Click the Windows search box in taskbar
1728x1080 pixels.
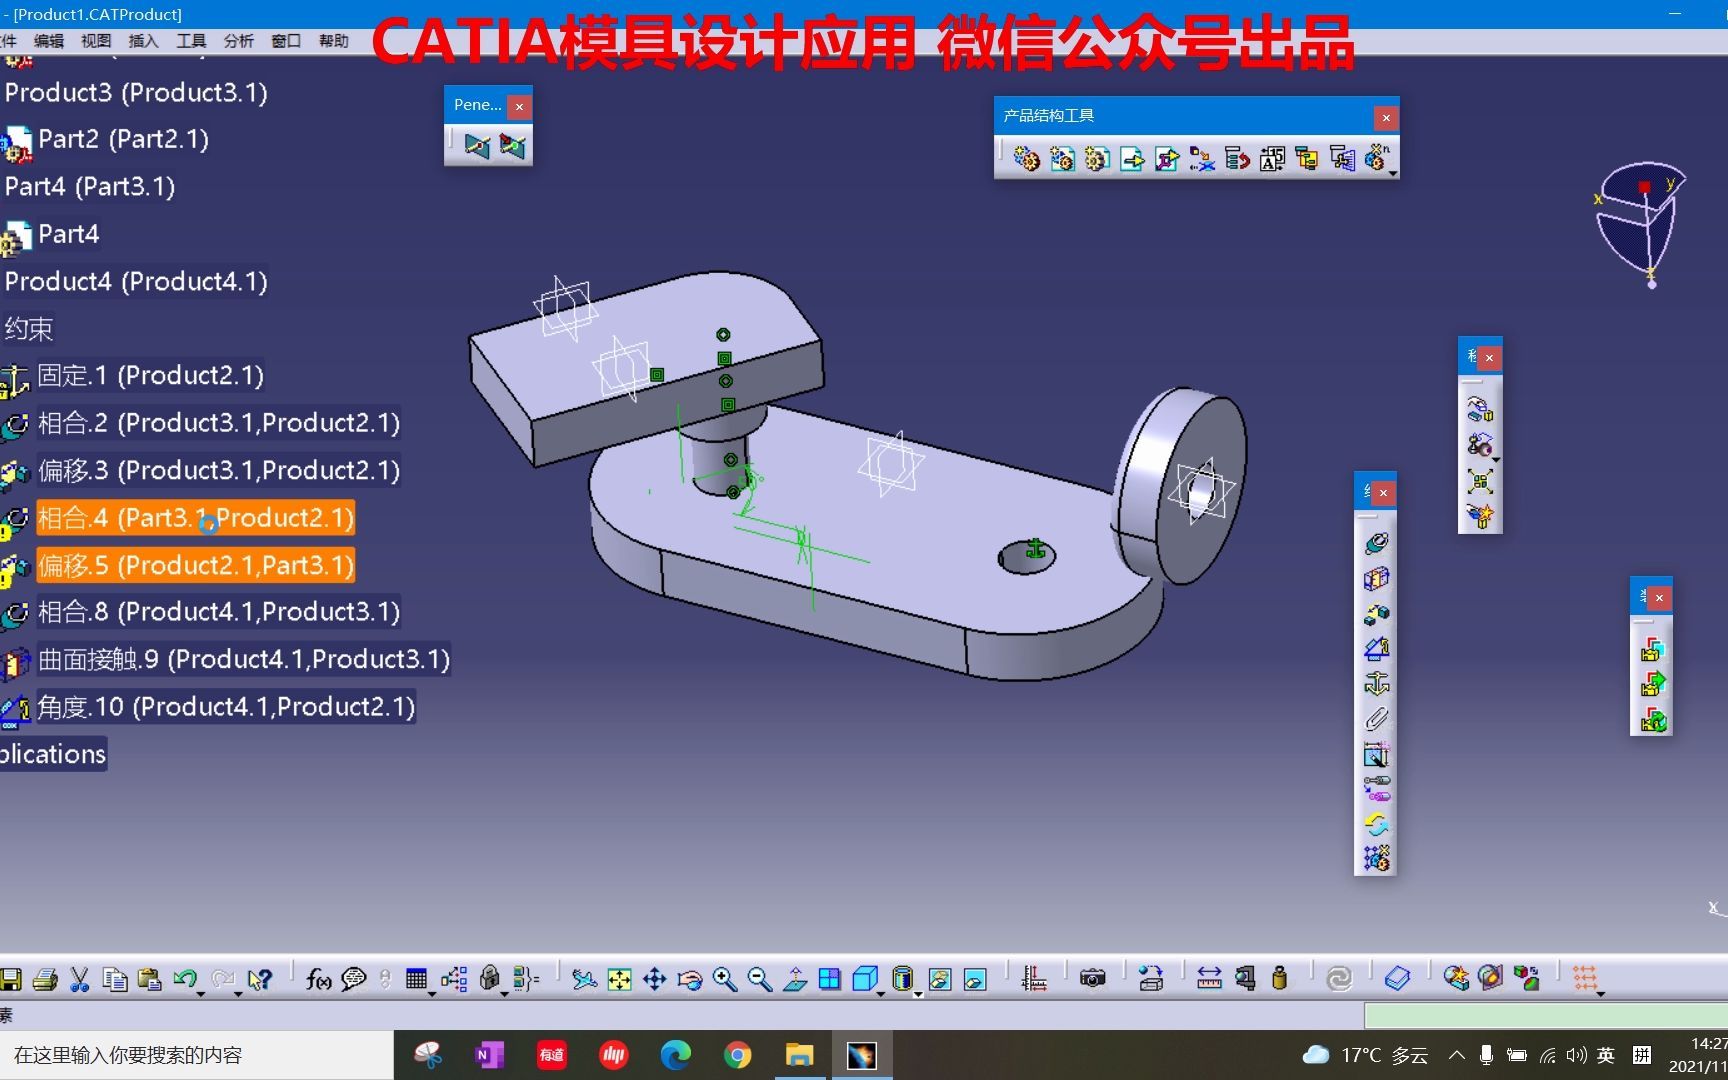coord(196,1055)
